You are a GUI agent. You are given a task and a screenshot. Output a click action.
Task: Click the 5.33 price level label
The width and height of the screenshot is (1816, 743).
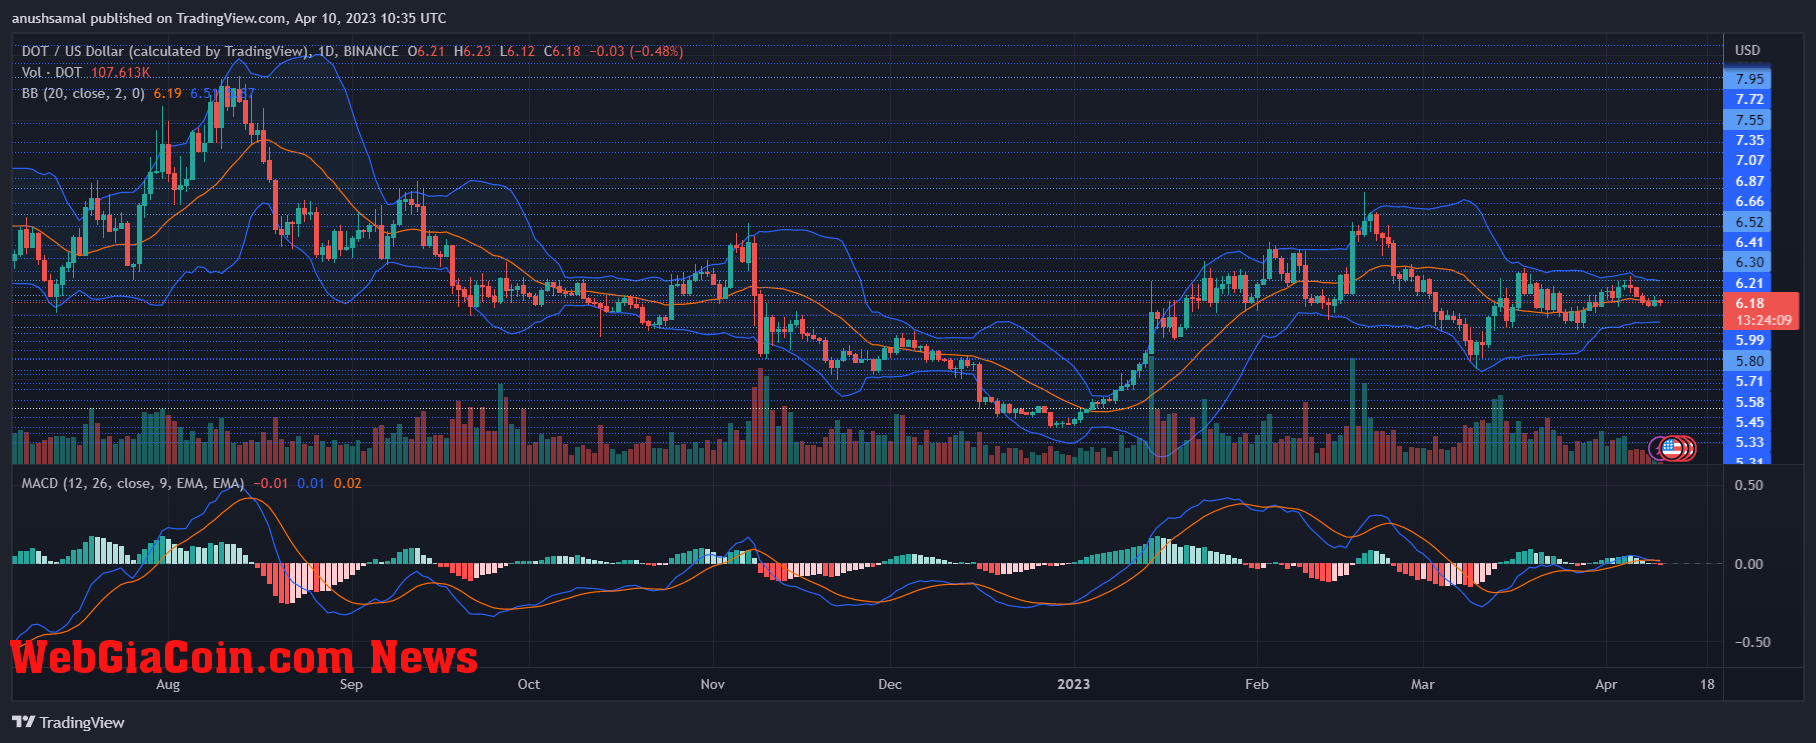1749,442
